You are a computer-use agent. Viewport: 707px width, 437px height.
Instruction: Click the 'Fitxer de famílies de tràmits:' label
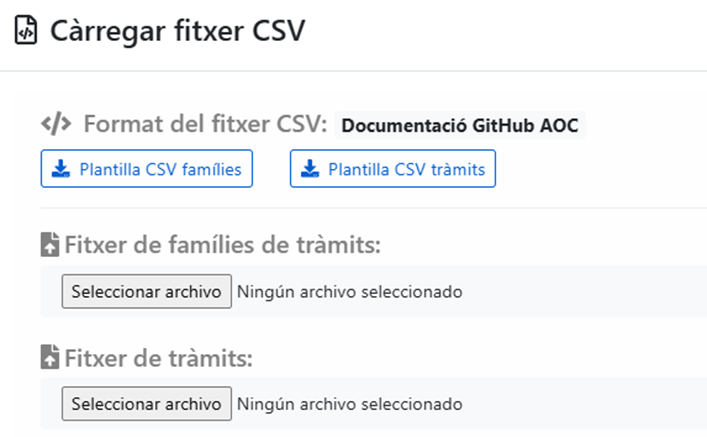pyautogui.click(x=224, y=245)
